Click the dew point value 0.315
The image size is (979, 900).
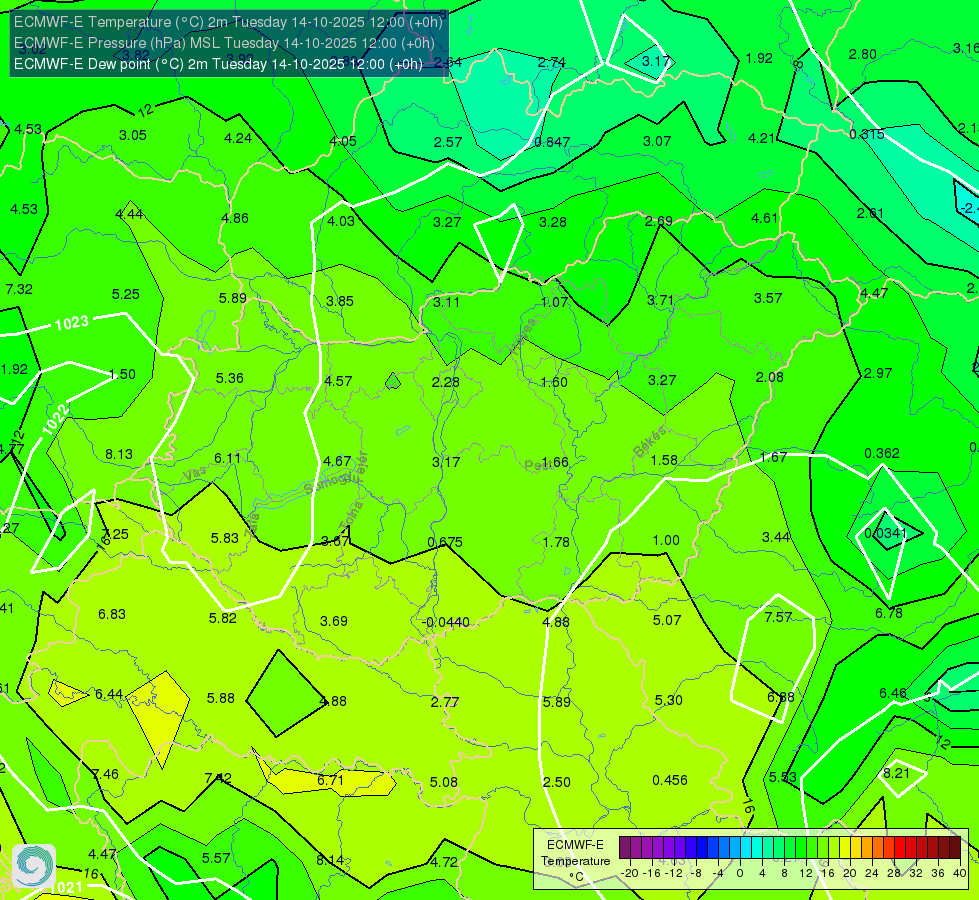point(867,134)
